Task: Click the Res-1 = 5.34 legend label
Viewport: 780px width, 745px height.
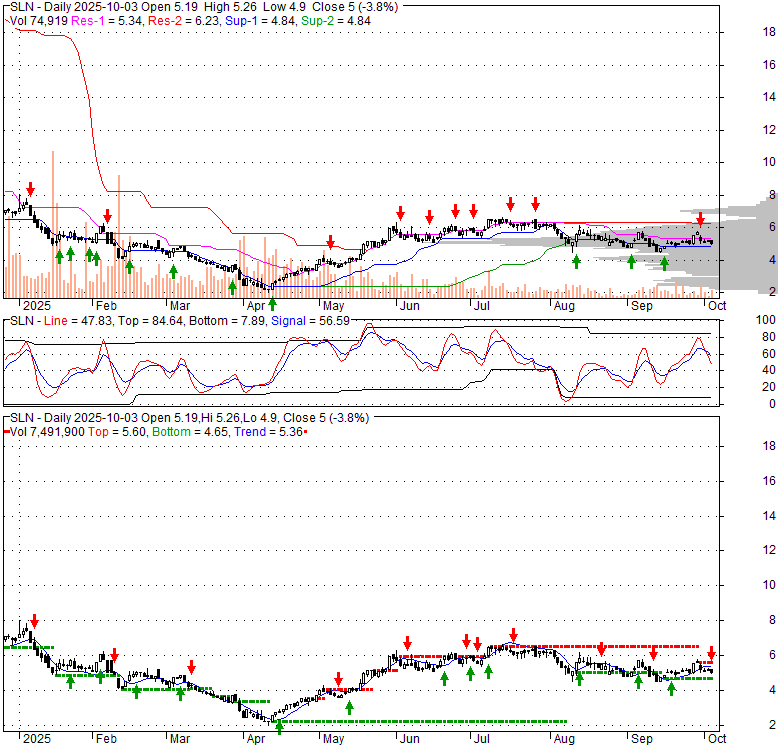Action: (x=104, y=19)
